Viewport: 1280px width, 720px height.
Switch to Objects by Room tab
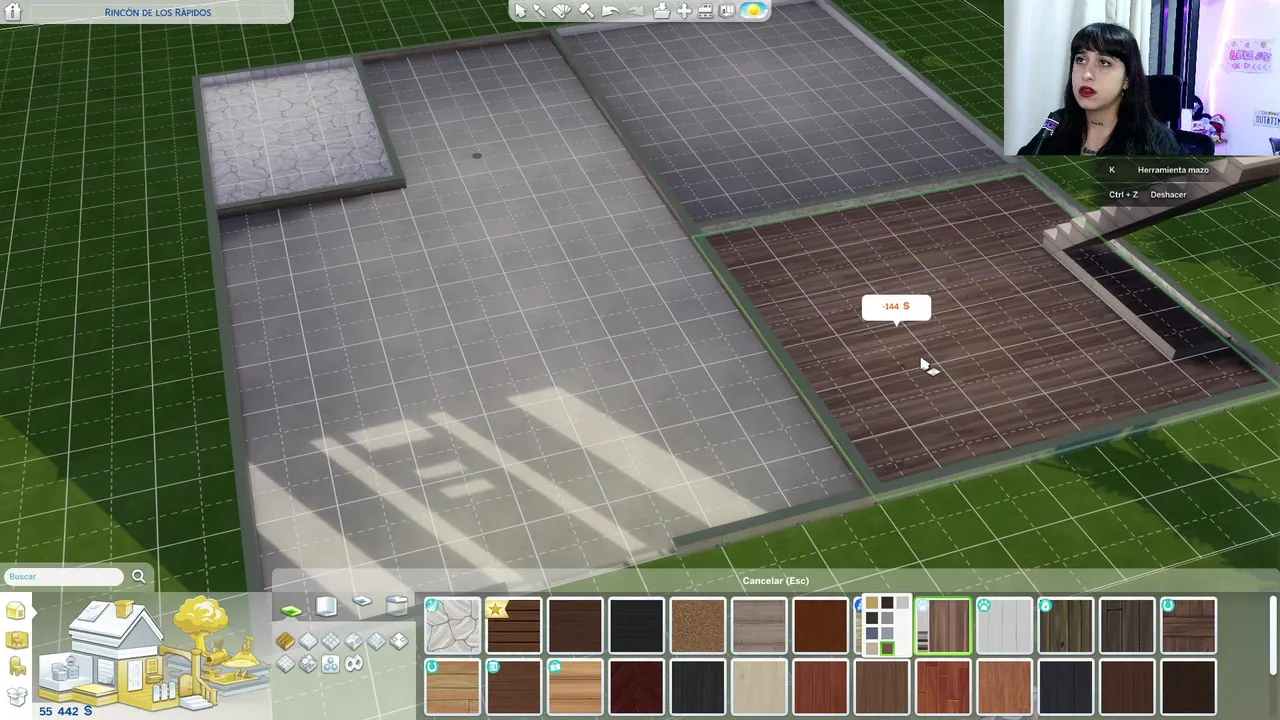[16, 641]
